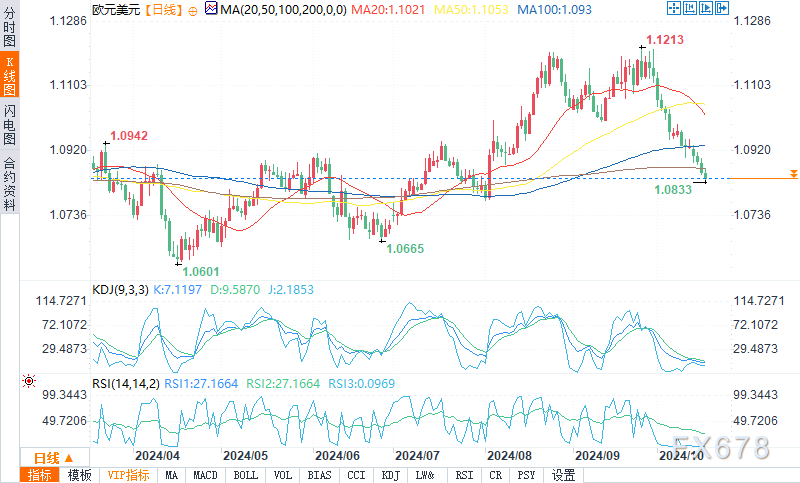Image resolution: width=800 pixels, height=483 pixels.
Task: Toggle the BOLL indicator
Action: [245, 475]
